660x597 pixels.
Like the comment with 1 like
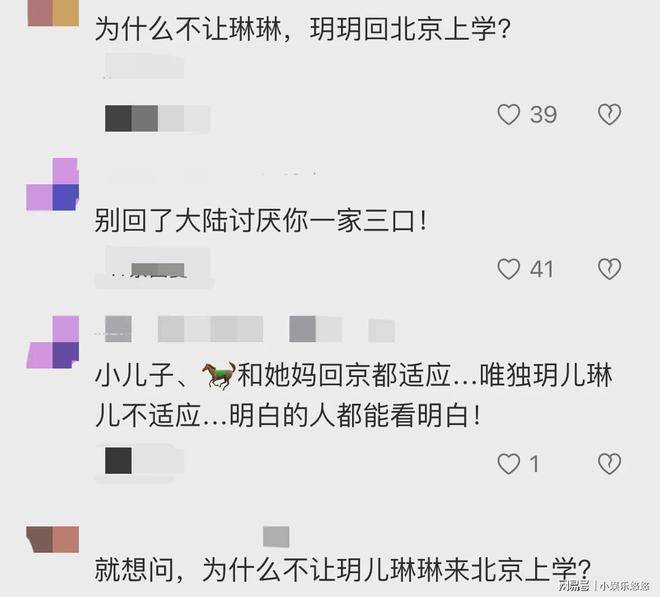click(508, 464)
